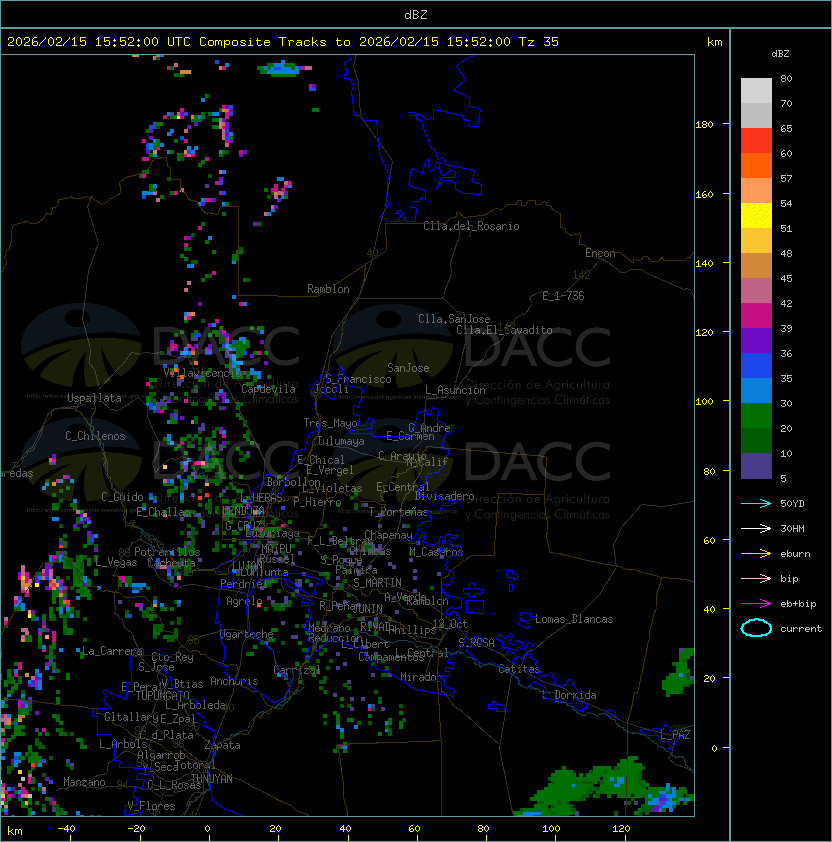Click the cyan 'current' ellipse legend icon
Image resolution: width=832 pixels, height=842 pixels.
tap(756, 628)
